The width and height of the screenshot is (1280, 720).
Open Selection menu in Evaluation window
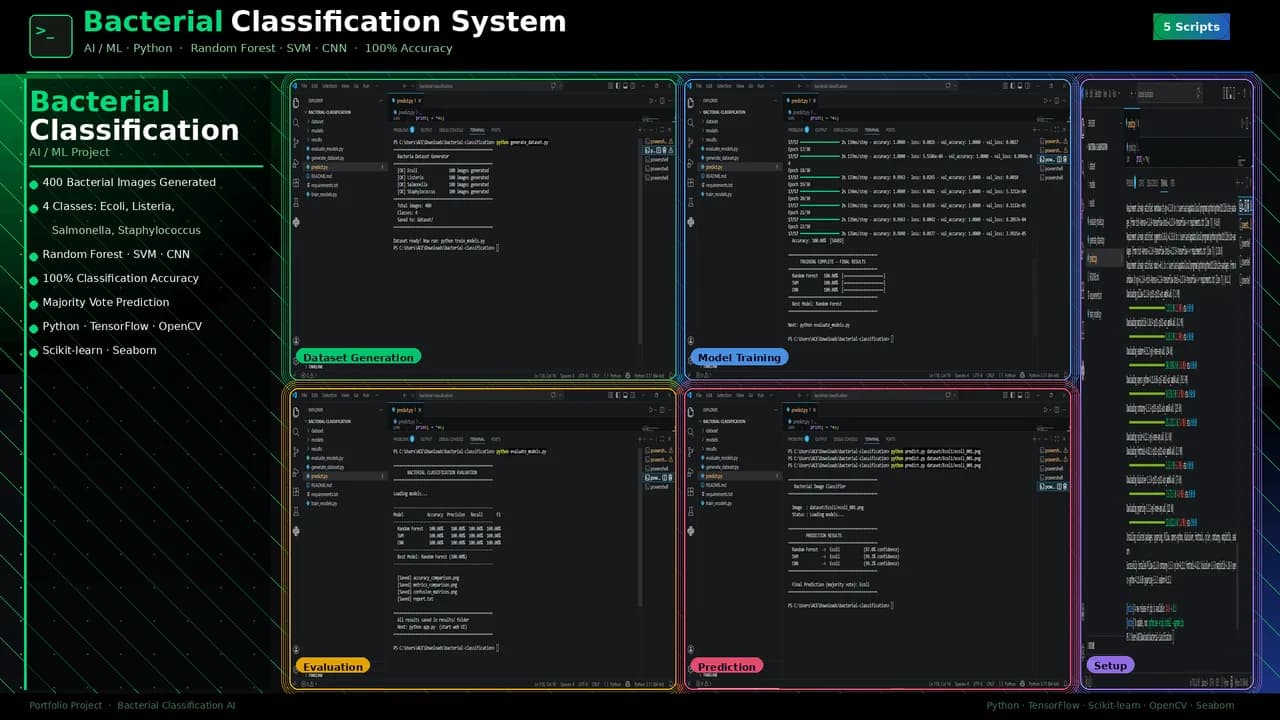coord(330,394)
